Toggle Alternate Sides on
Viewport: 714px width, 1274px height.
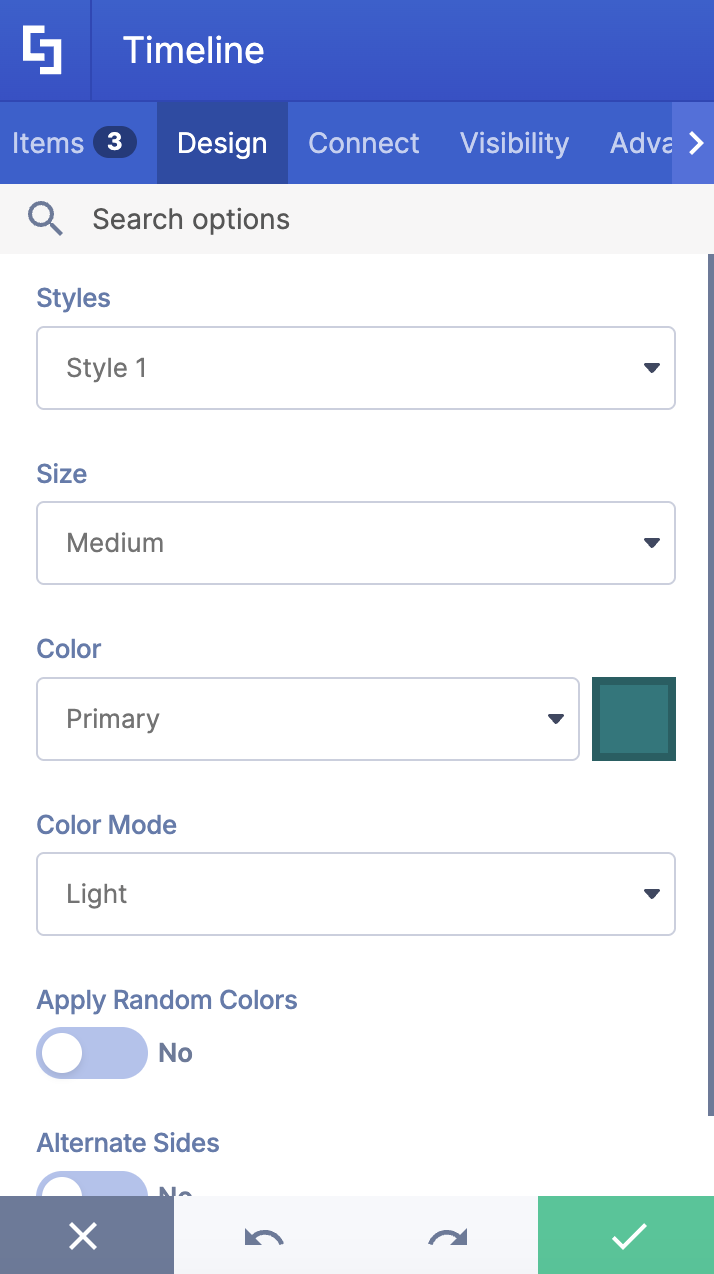(92, 1190)
